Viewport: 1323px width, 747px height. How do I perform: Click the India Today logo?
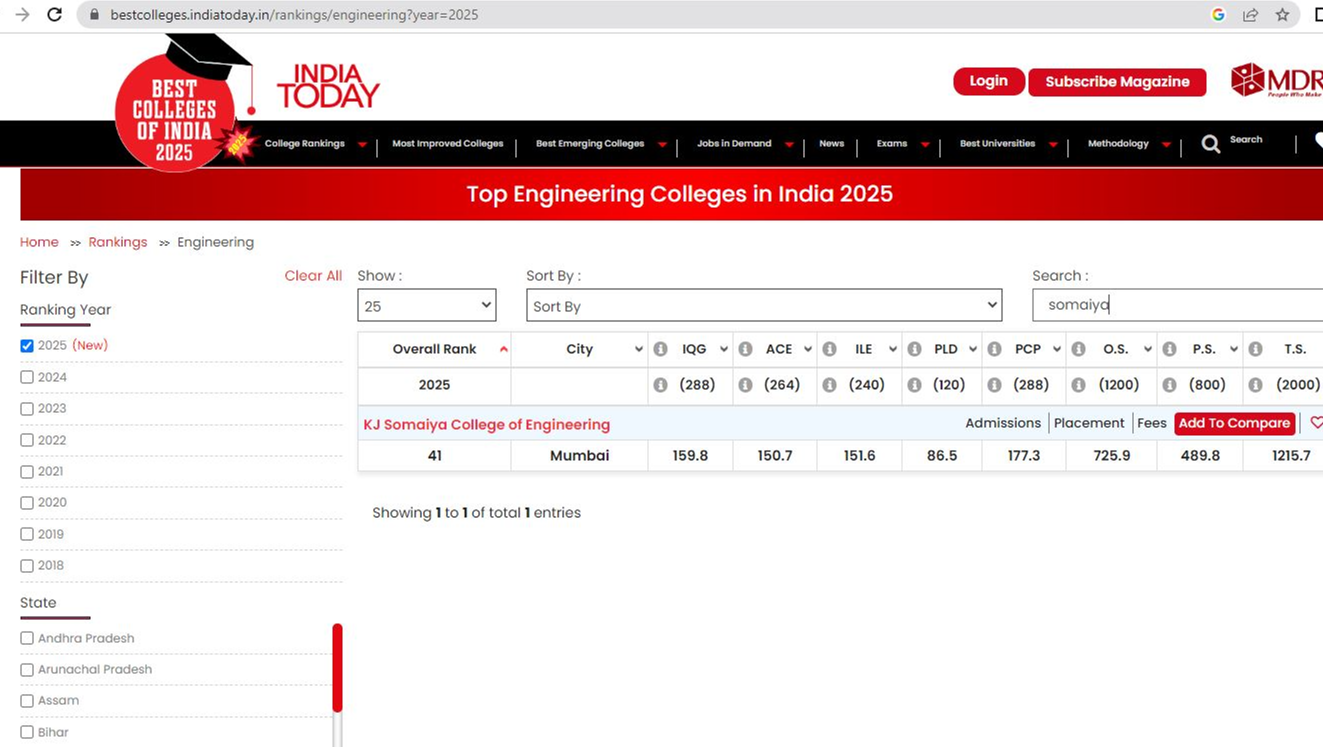pyautogui.click(x=328, y=86)
